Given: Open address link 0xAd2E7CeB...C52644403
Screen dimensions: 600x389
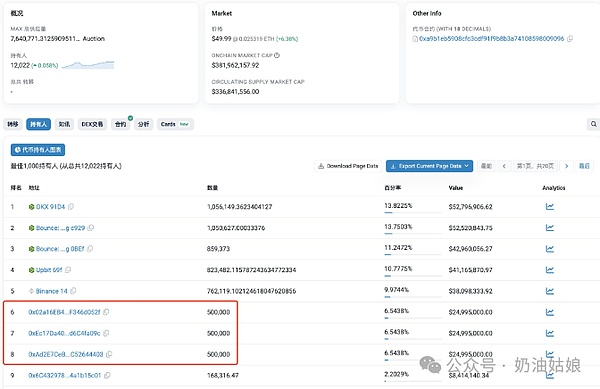Looking at the screenshot, I should coord(66,354).
